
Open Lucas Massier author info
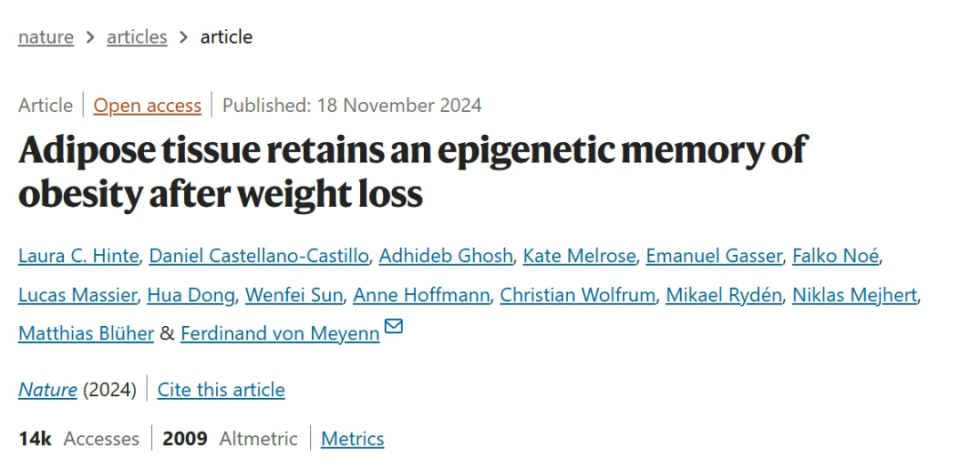(x=78, y=295)
